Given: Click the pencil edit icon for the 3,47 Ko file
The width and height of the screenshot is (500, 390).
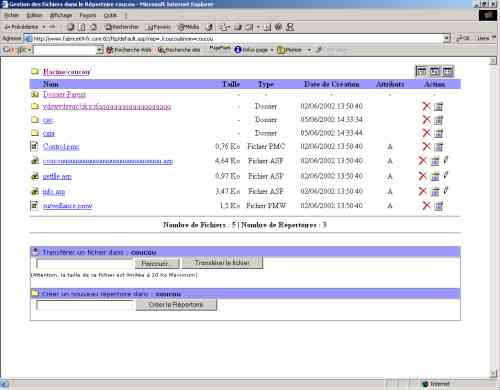Looking at the screenshot, I should pos(446,191).
